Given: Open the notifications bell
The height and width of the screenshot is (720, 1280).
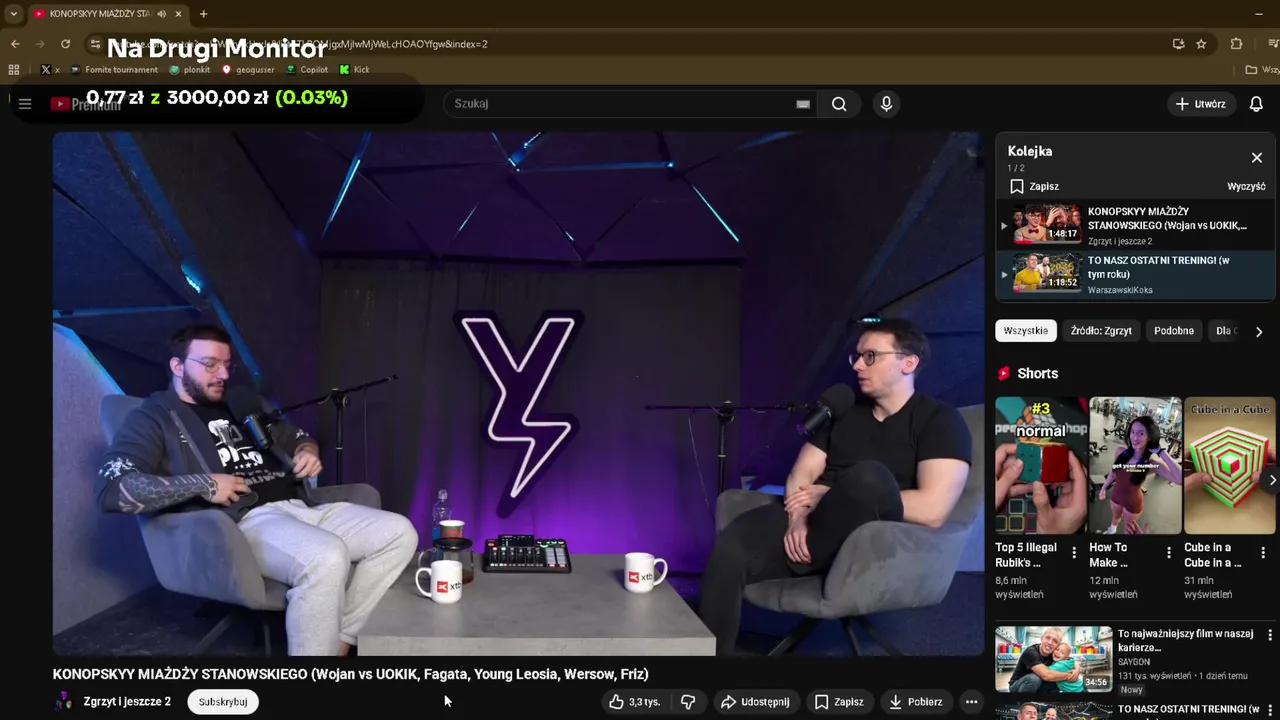Looking at the screenshot, I should (x=1256, y=104).
